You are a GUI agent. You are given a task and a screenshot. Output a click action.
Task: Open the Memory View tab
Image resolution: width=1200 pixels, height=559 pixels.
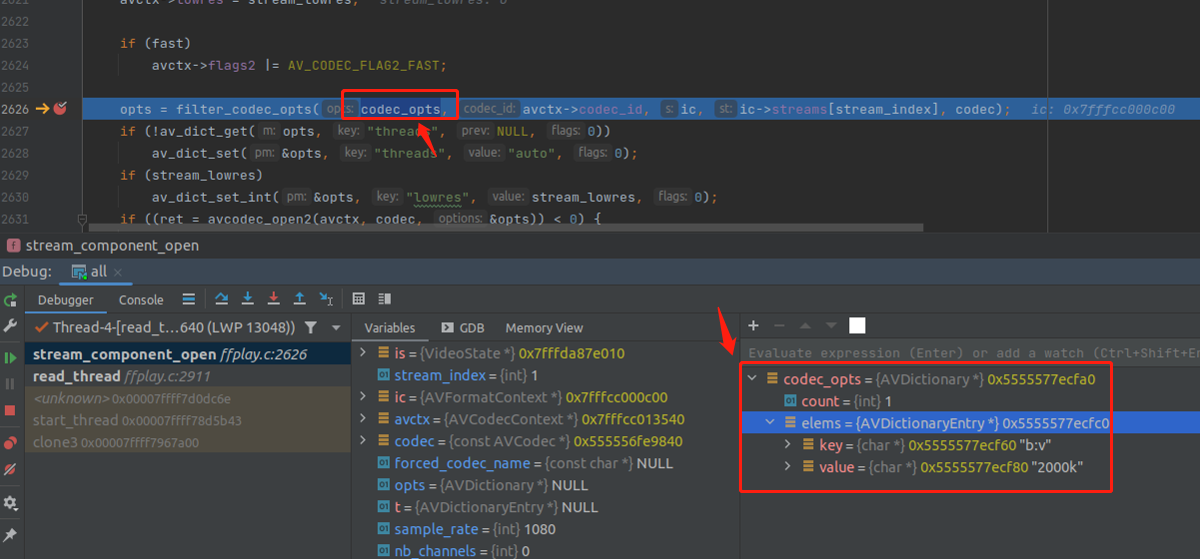click(x=543, y=327)
